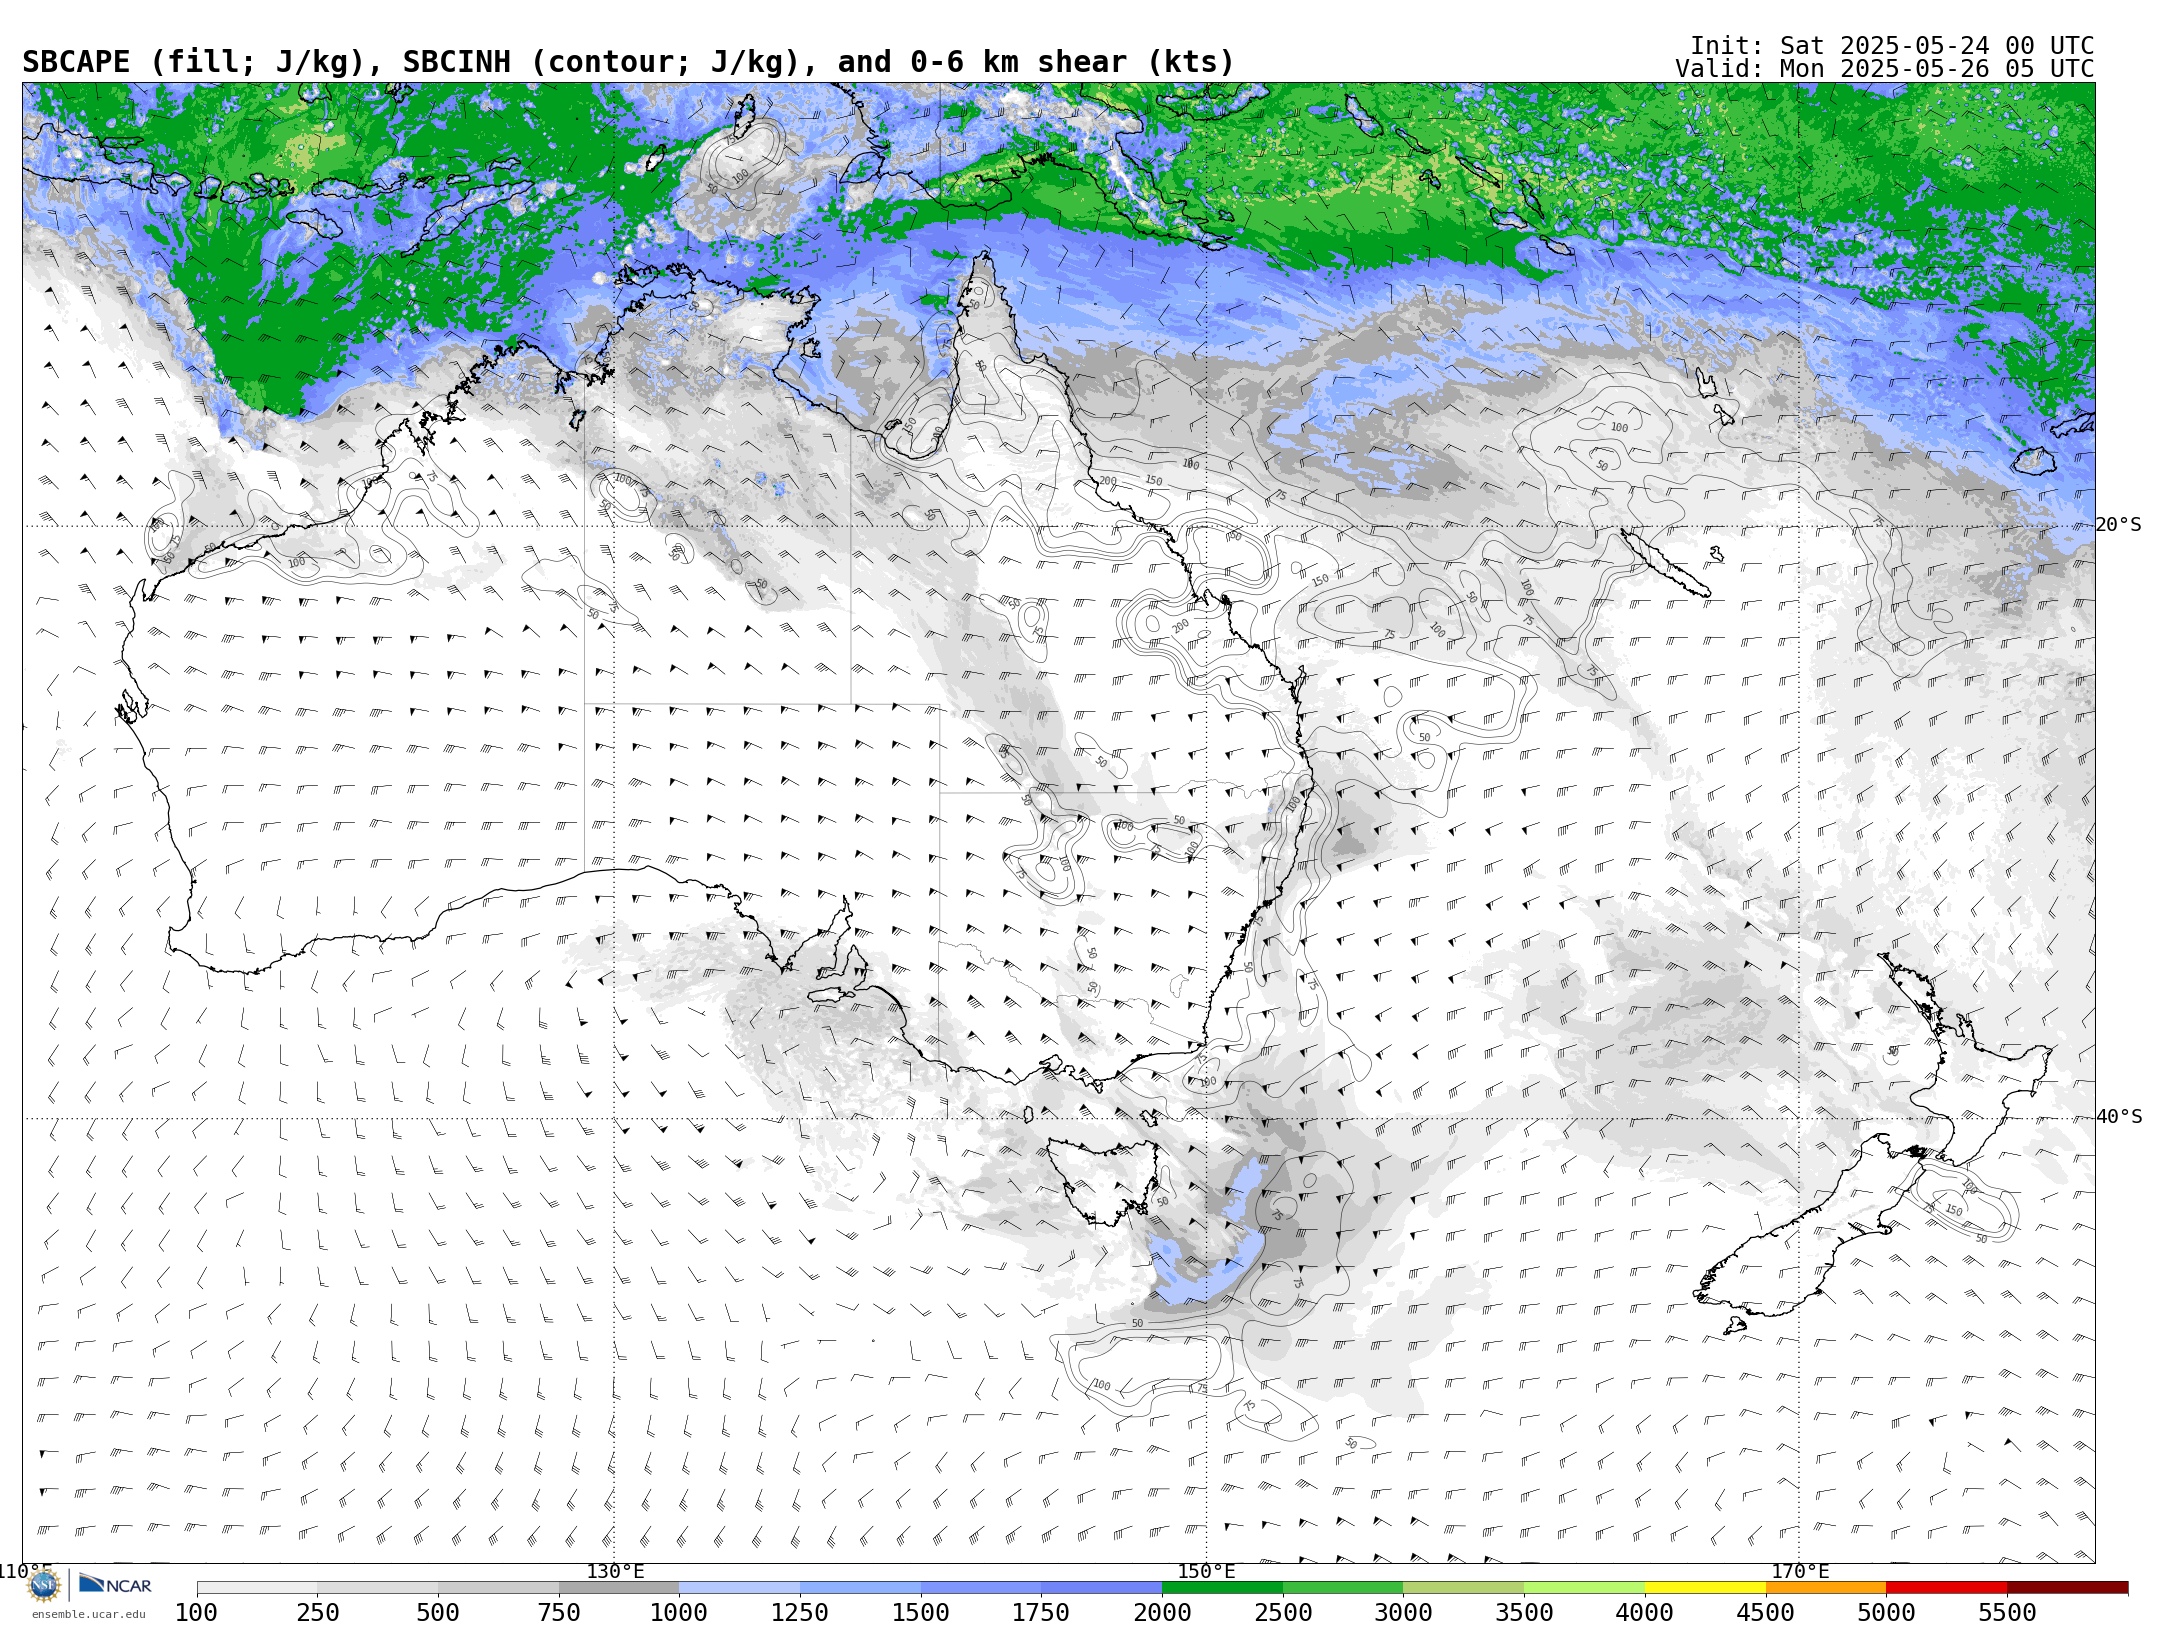Screen dimensions: 2160x1626
Task: Click the blue 1250–1500 colorbar swatch
Action: point(860,1588)
